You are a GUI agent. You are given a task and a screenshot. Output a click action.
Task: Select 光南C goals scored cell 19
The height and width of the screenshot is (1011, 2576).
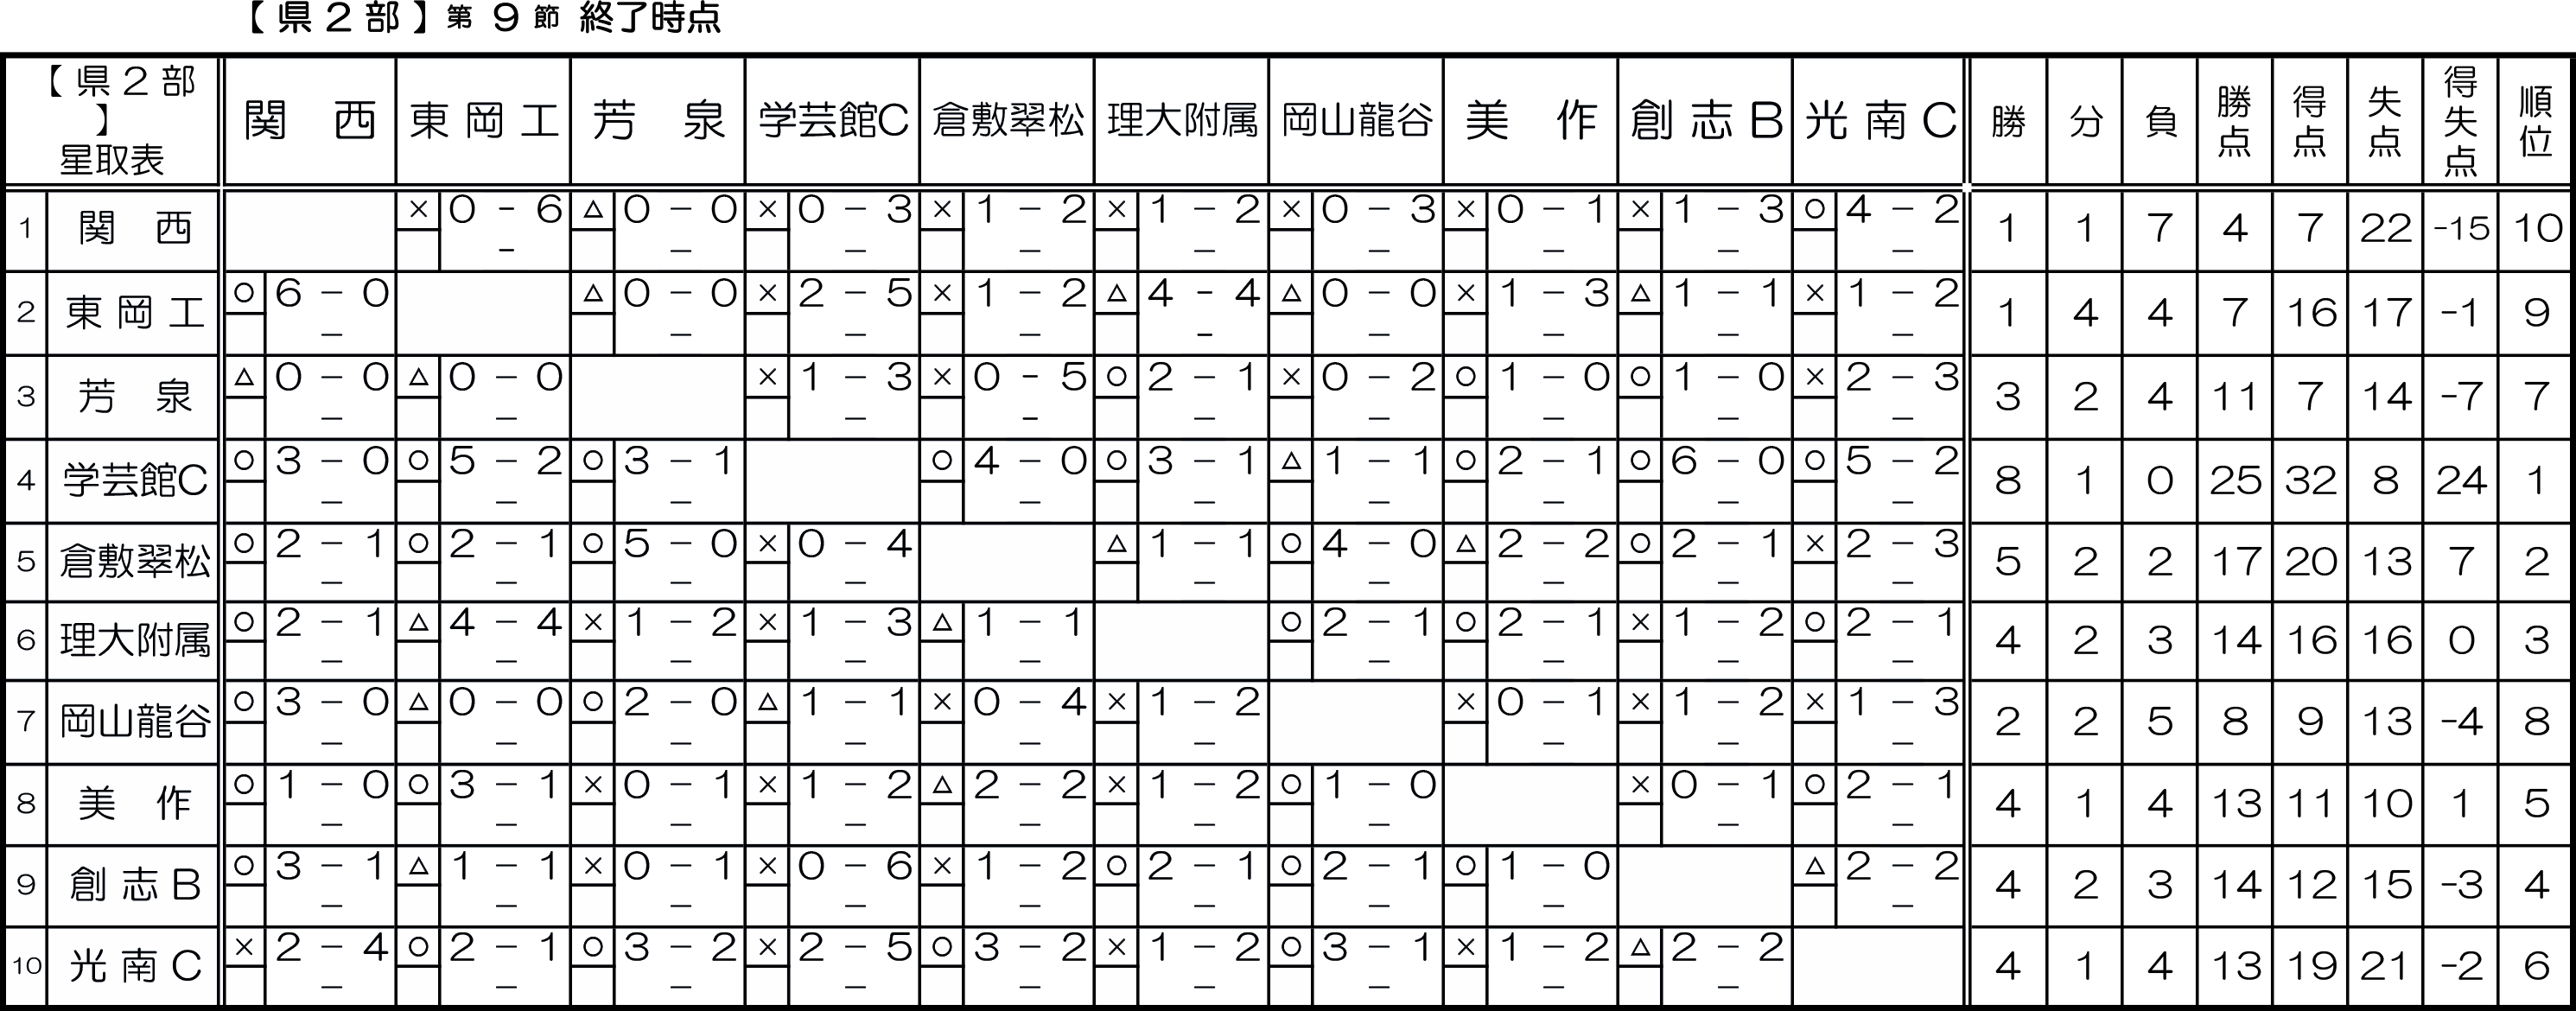click(2310, 966)
